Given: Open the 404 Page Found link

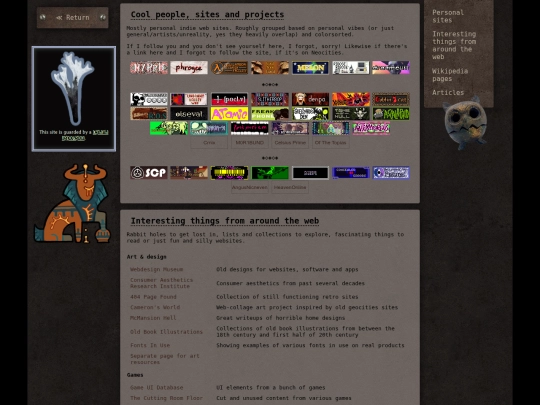Looking at the screenshot, I should click(153, 297).
